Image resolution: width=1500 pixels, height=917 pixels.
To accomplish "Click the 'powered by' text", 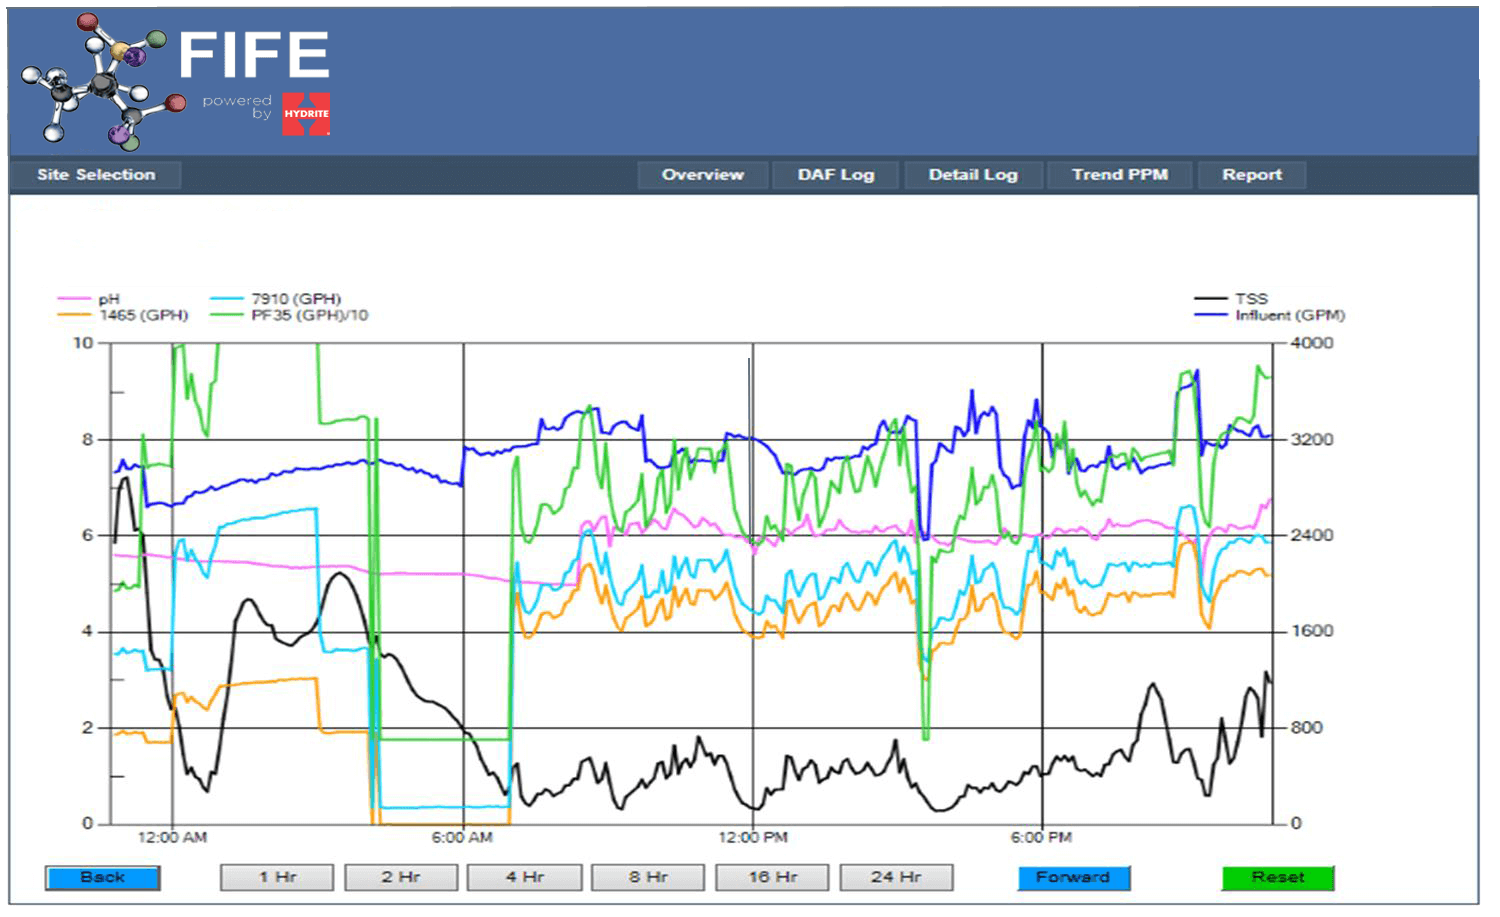I will point(238,107).
